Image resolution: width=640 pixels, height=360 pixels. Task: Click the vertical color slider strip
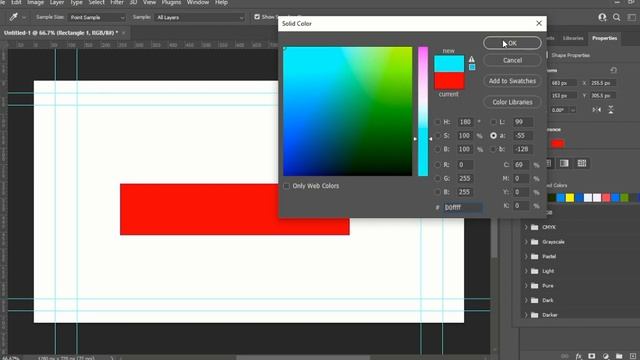(x=423, y=111)
